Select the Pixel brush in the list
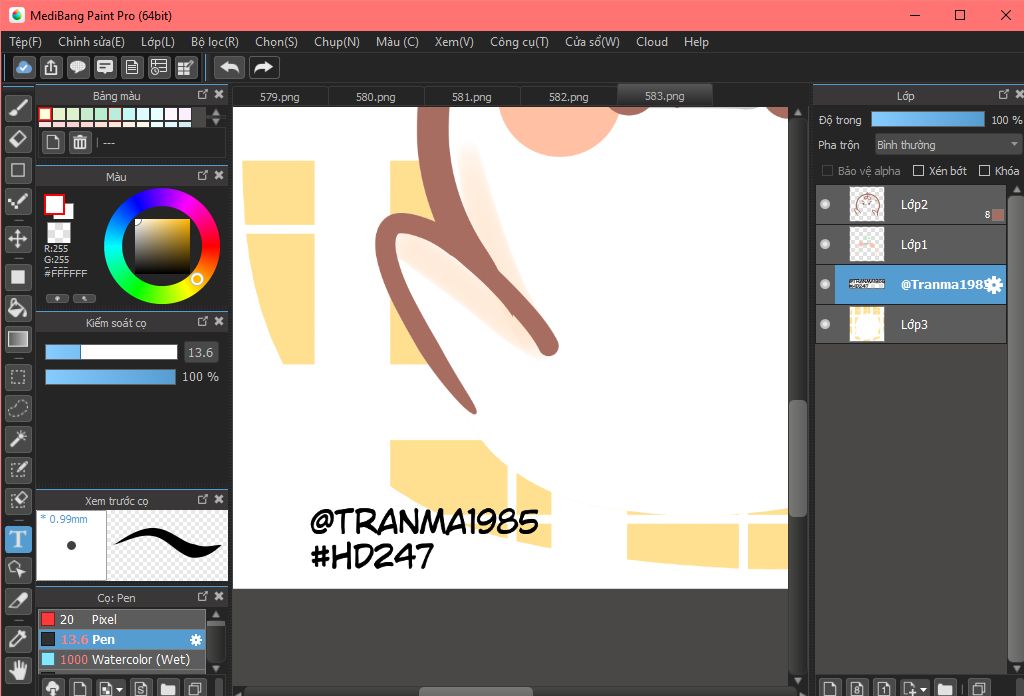 point(122,620)
